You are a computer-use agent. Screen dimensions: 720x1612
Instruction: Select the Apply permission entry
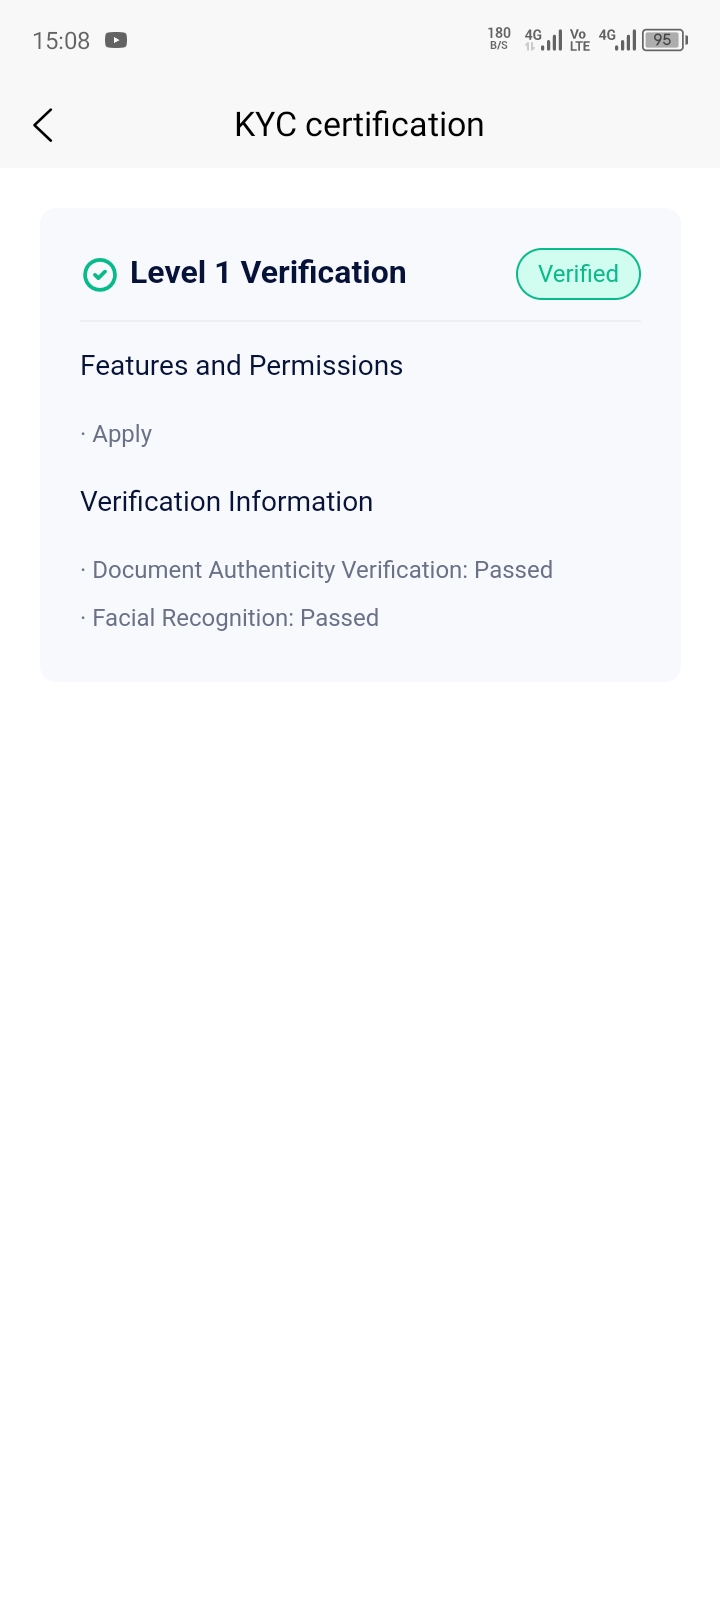coord(122,434)
